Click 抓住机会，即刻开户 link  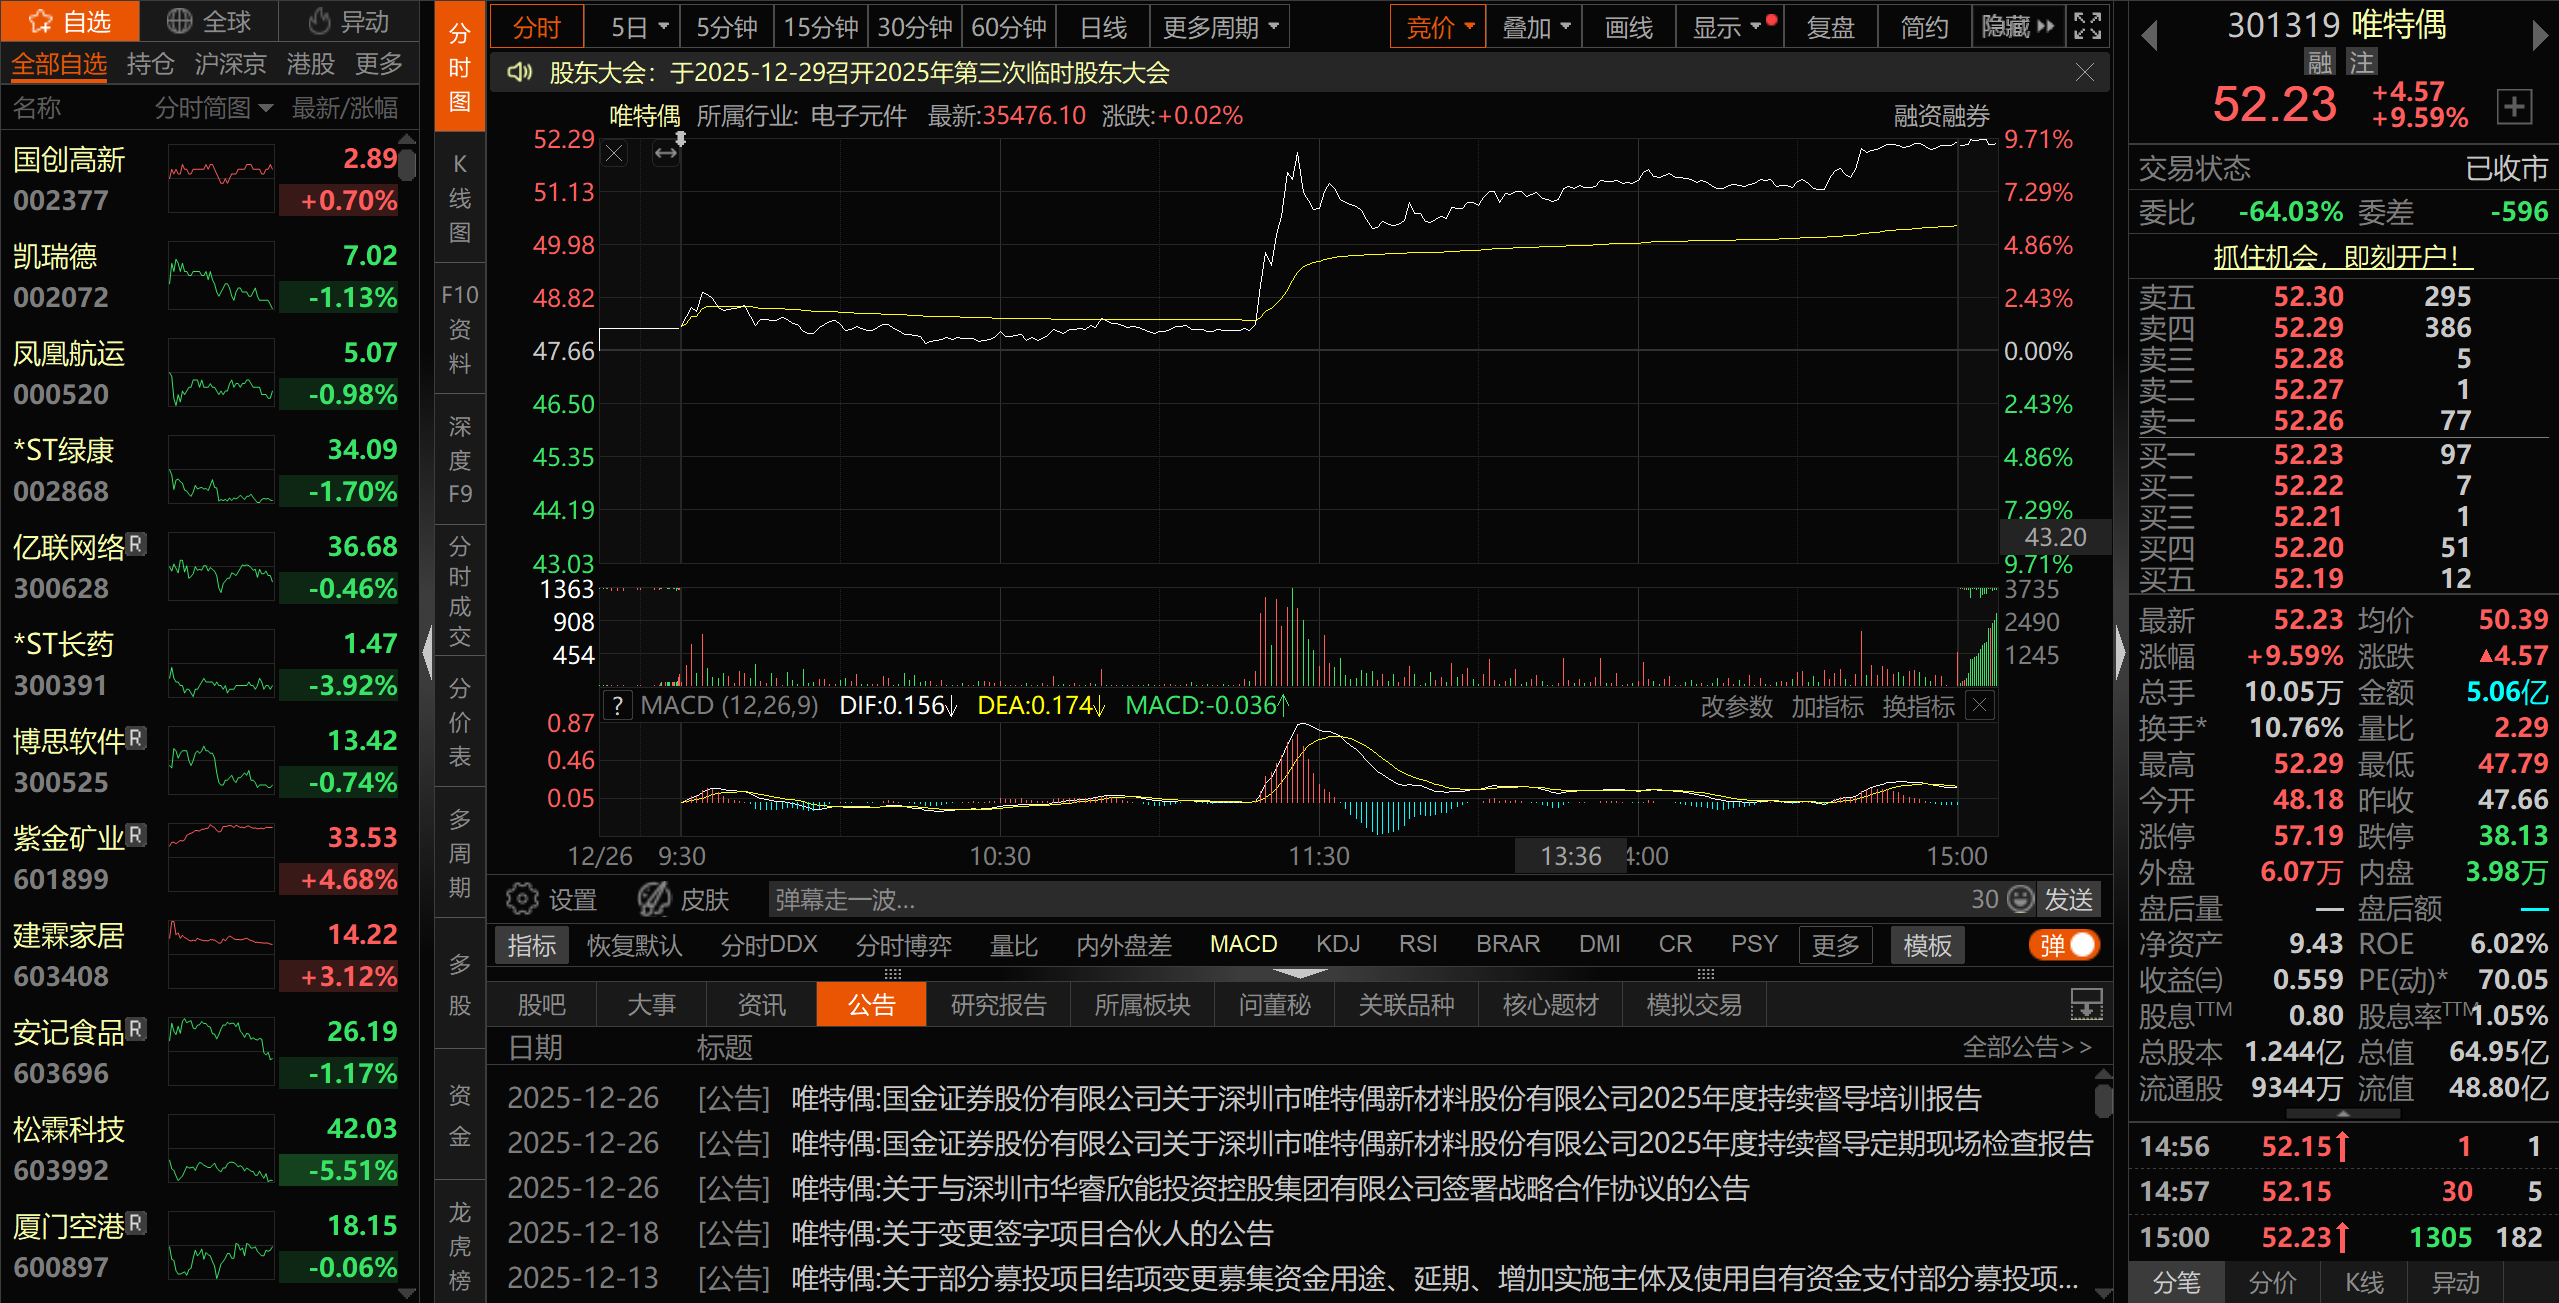[x=2342, y=257]
